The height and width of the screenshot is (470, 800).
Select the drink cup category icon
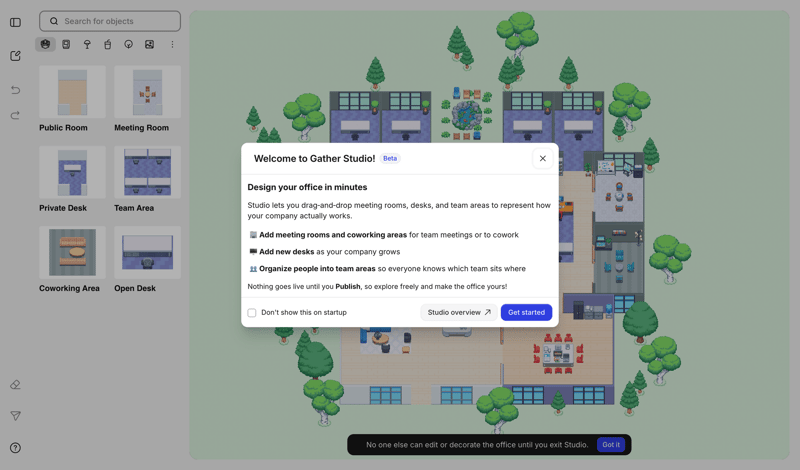coord(108,44)
